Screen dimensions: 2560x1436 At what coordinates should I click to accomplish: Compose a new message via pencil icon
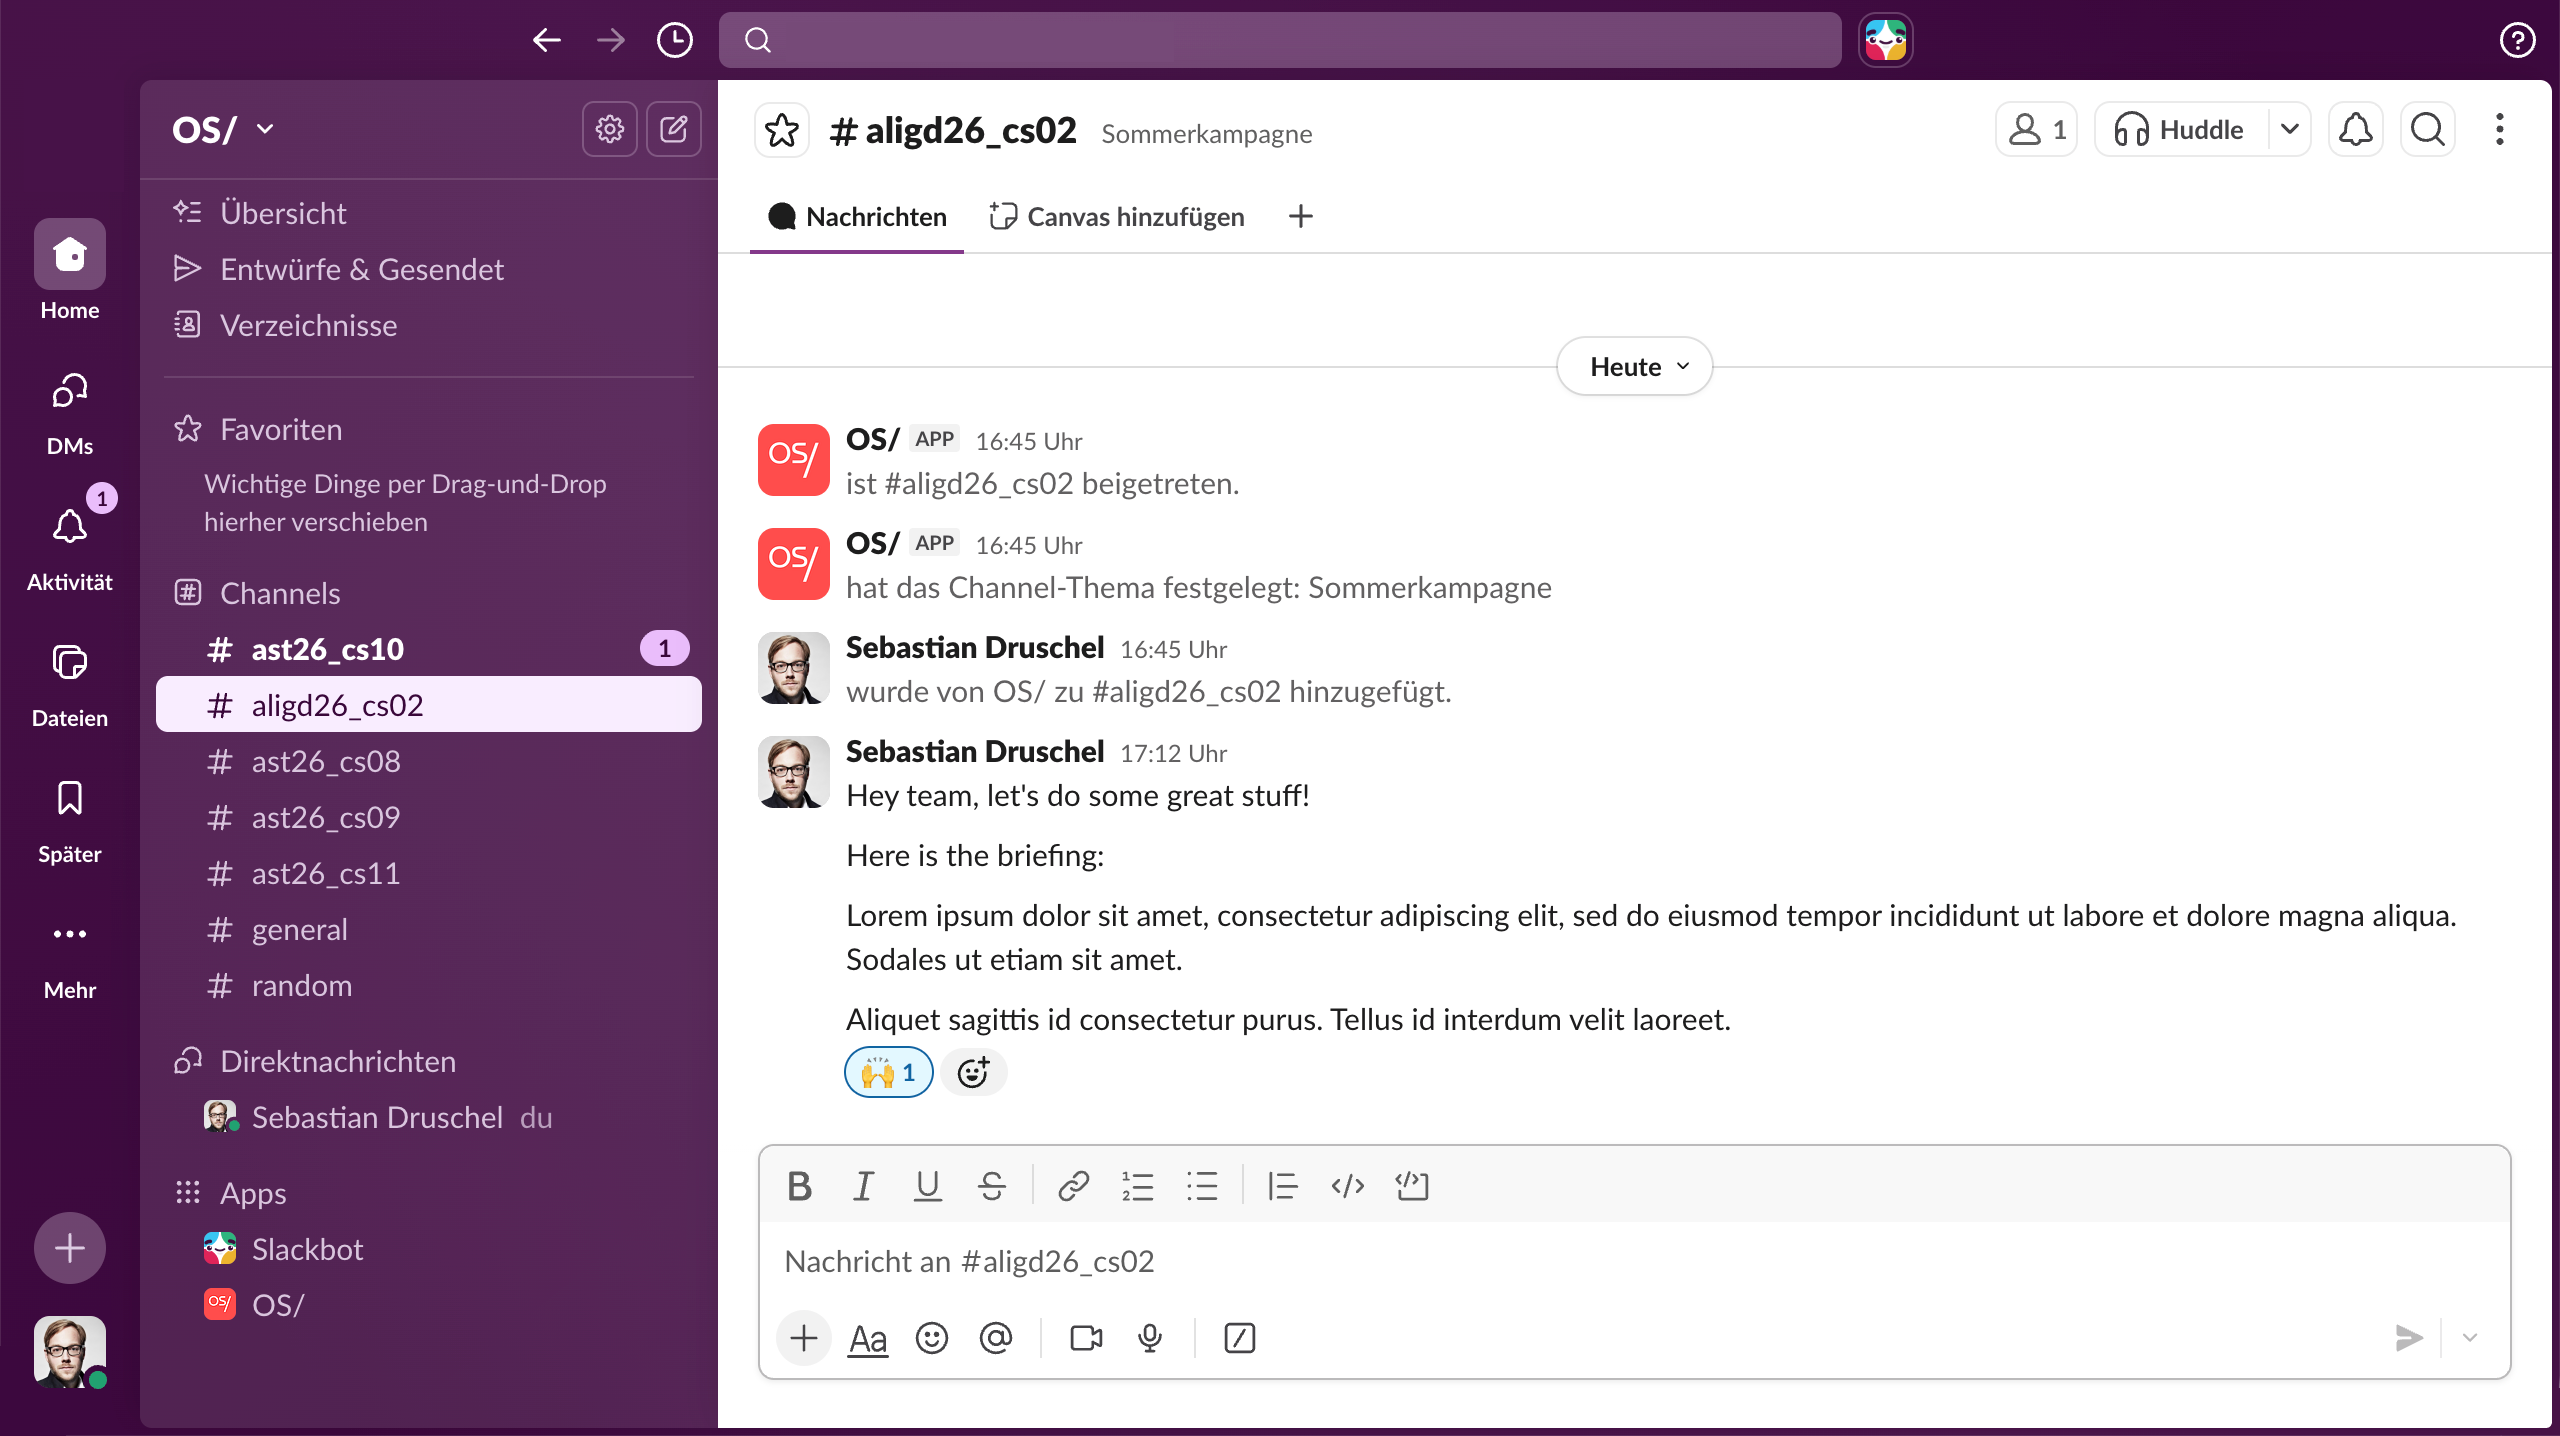pos(674,129)
